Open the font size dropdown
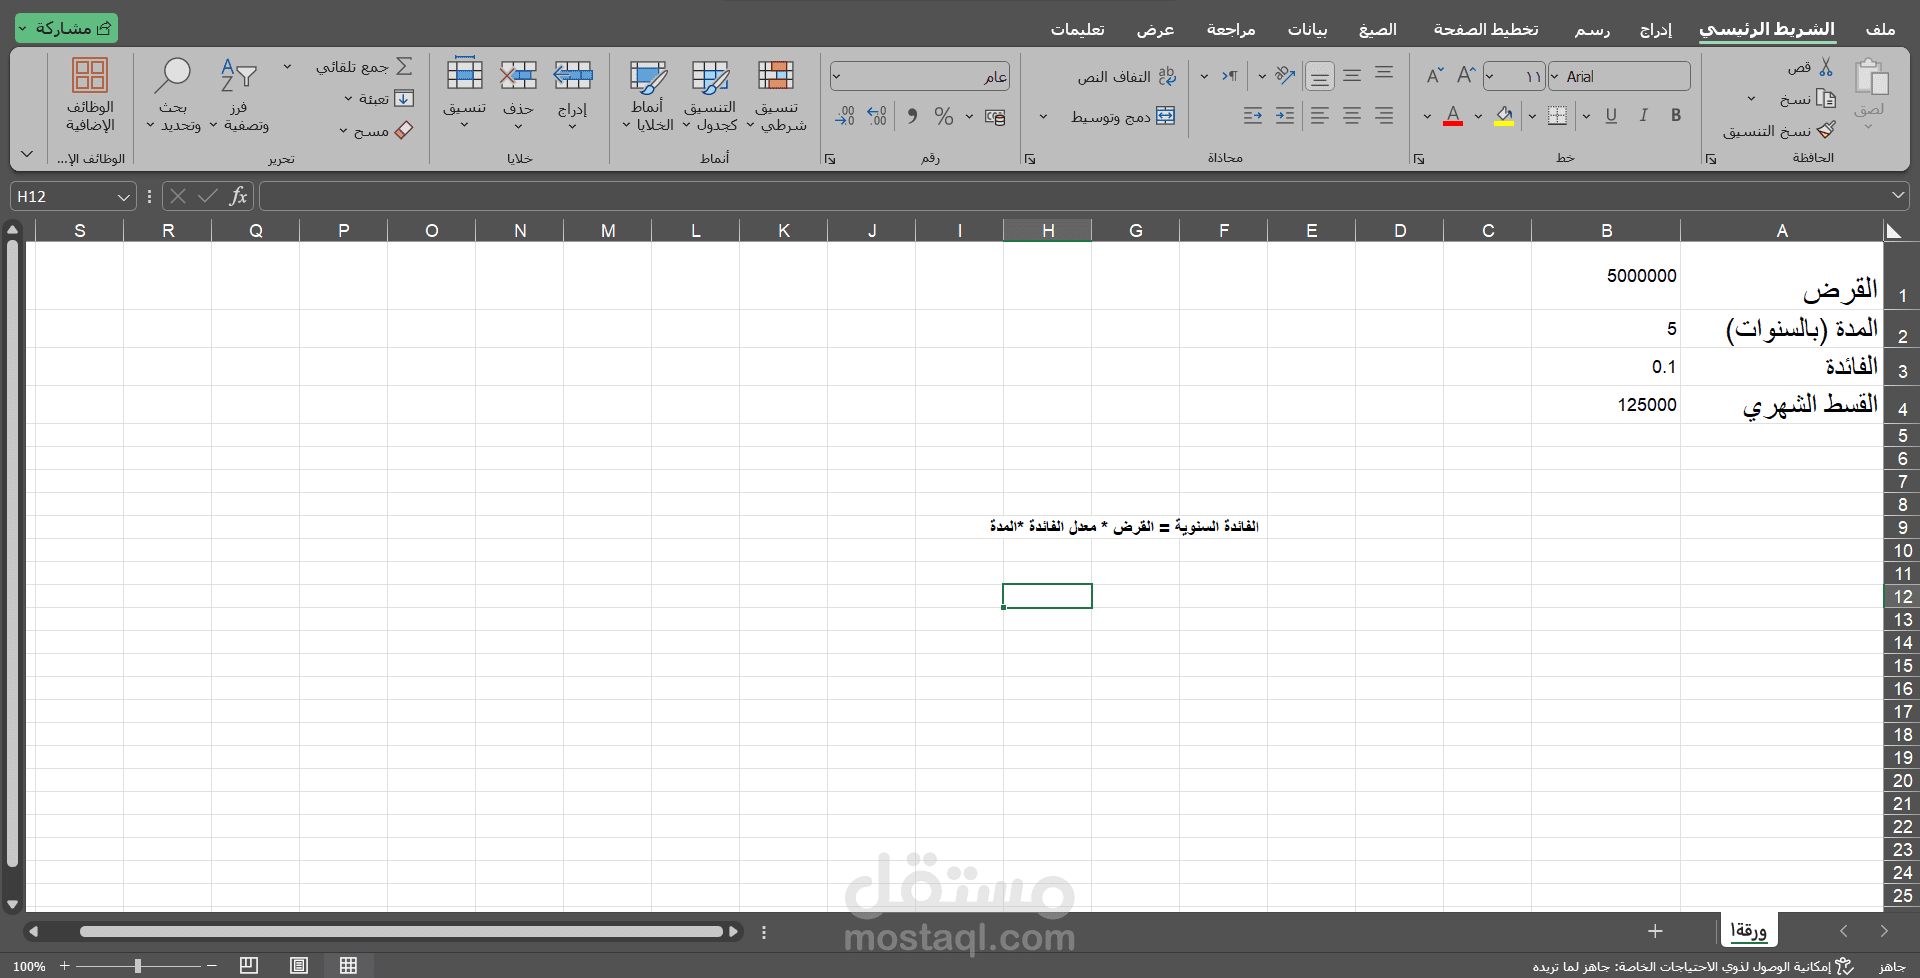 tap(1490, 76)
